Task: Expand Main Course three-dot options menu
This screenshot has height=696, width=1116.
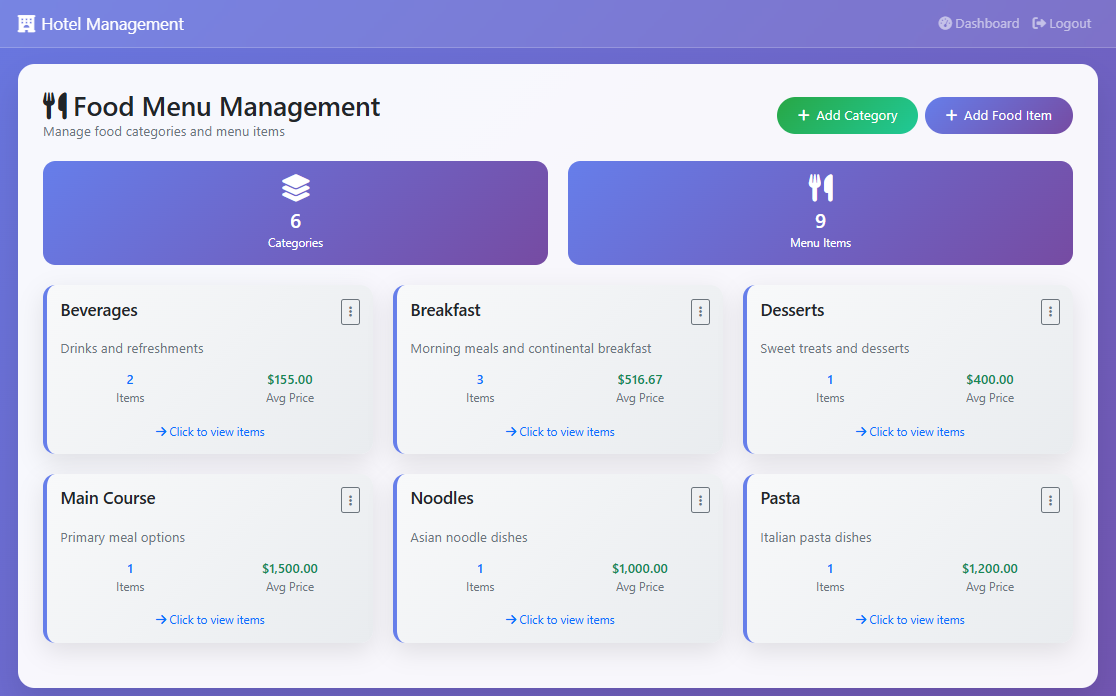Action: point(350,500)
